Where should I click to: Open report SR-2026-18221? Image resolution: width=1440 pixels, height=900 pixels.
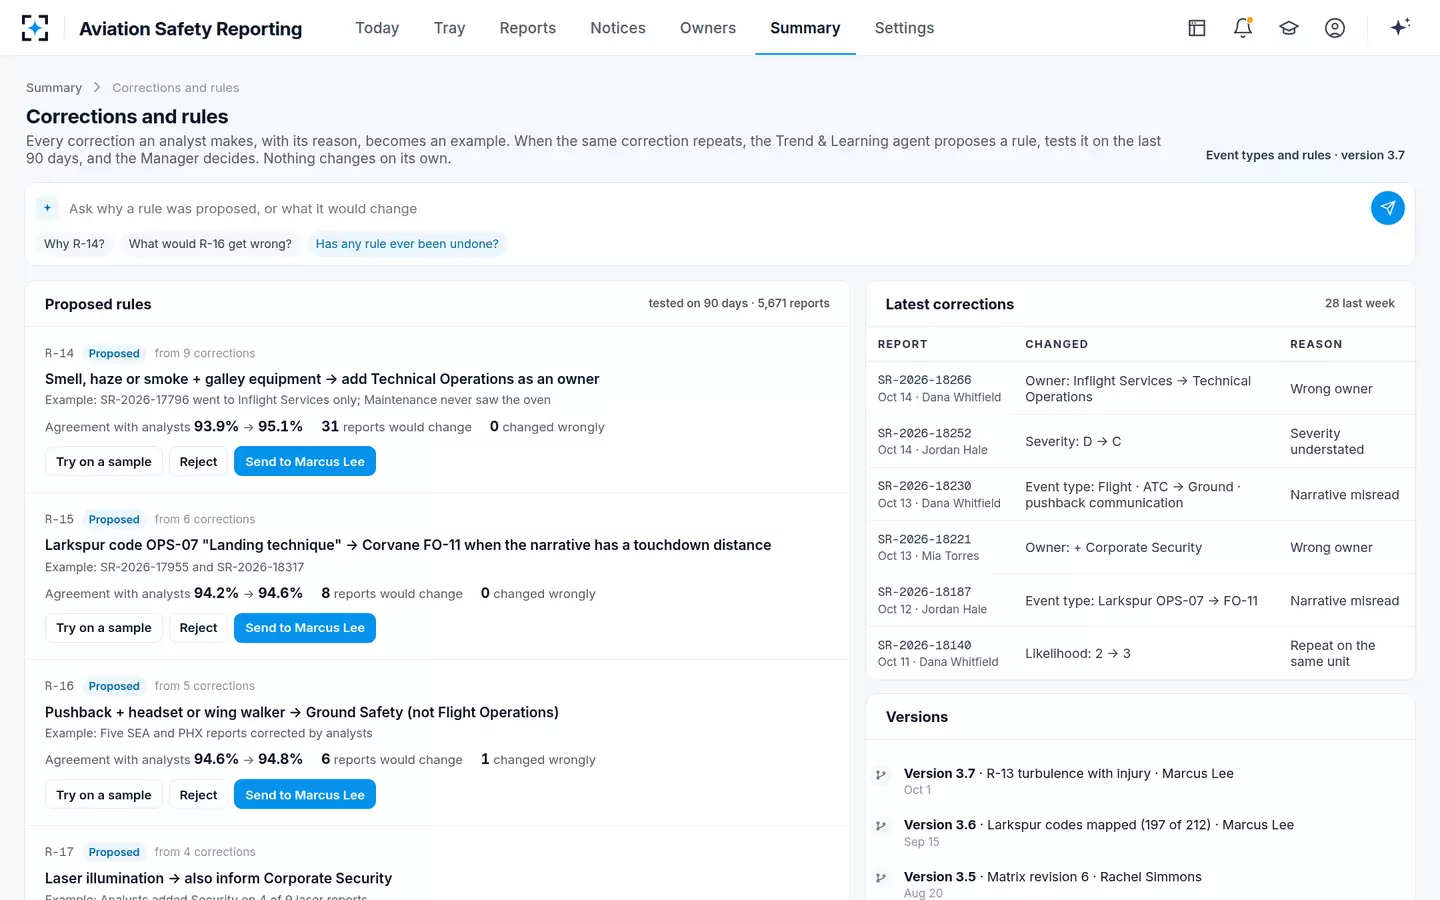tap(1140, 547)
